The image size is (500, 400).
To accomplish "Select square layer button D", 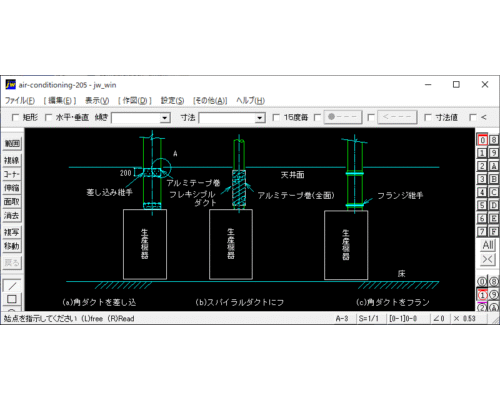I will click(x=494, y=205).
